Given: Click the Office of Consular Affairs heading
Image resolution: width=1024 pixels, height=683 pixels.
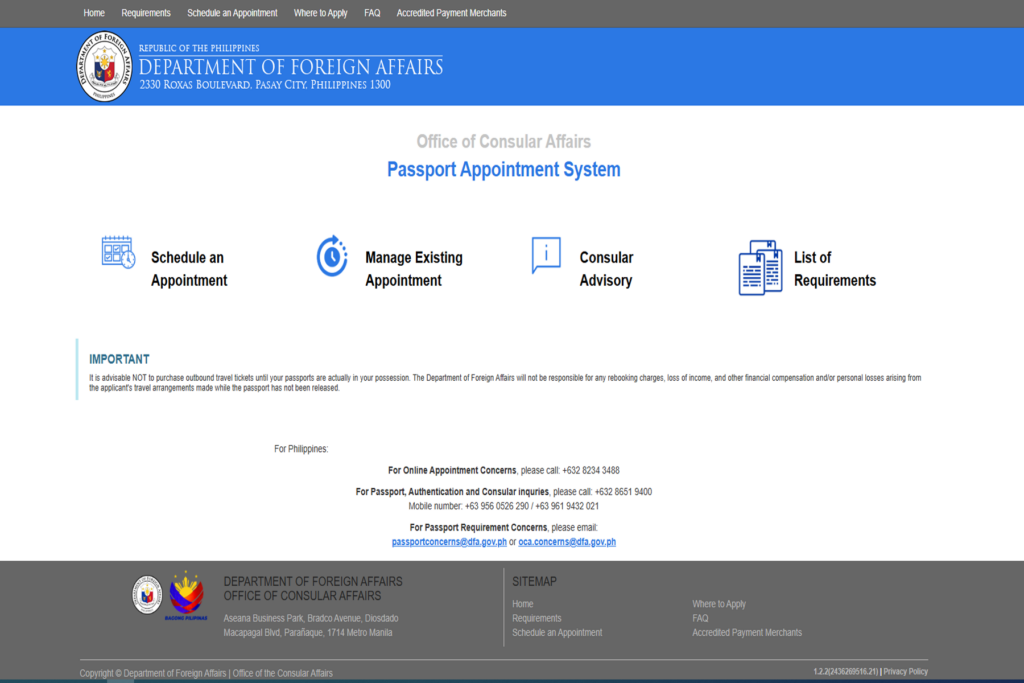Looking at the screenshot, I should 504,142.
